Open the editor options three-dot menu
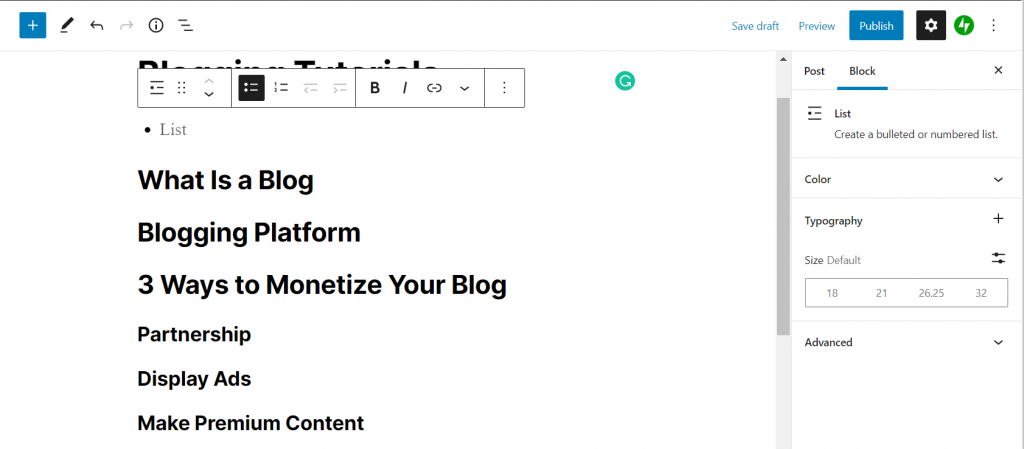The height and width of the screenshot is (449, 1024). [x=993, y=25]
